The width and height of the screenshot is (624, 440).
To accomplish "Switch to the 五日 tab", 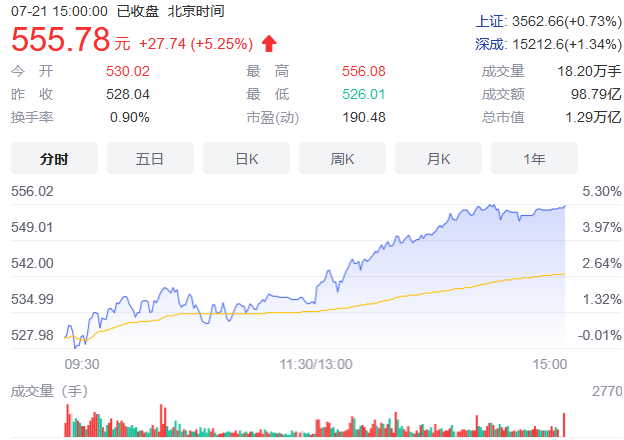I will [x=150, y=158].
